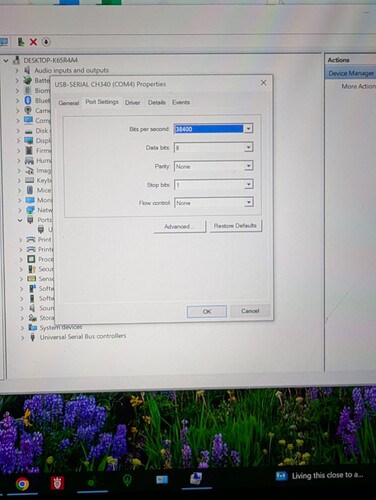The width and height of the screenshot is (376, 500).
Task: Open the Bits per second dropdown
Action: click(x=248, y=129)
